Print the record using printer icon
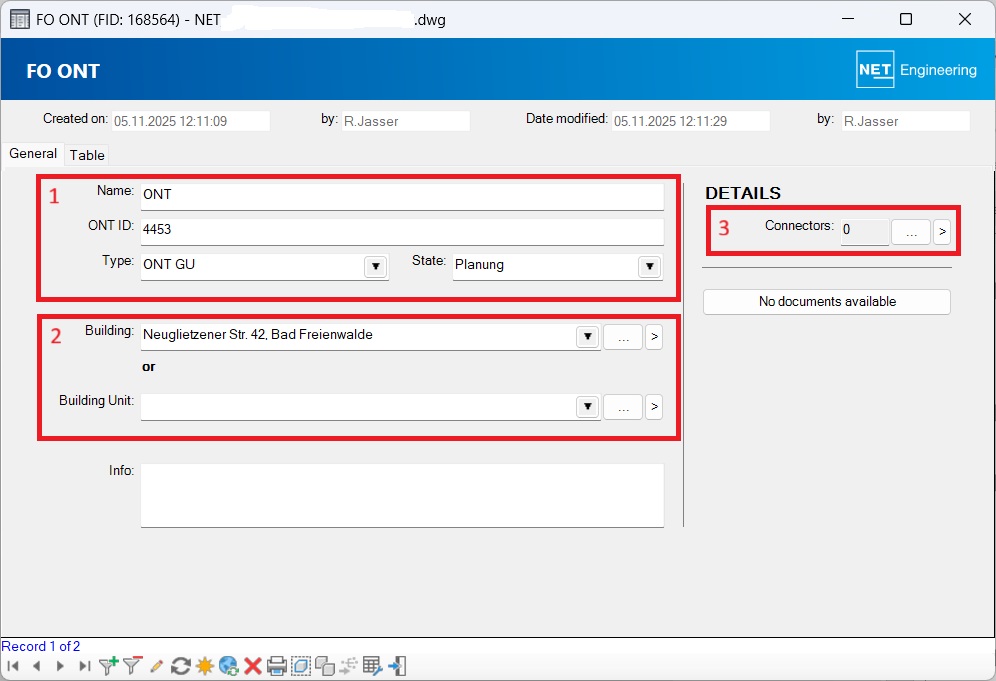 [x=277, y=666]
